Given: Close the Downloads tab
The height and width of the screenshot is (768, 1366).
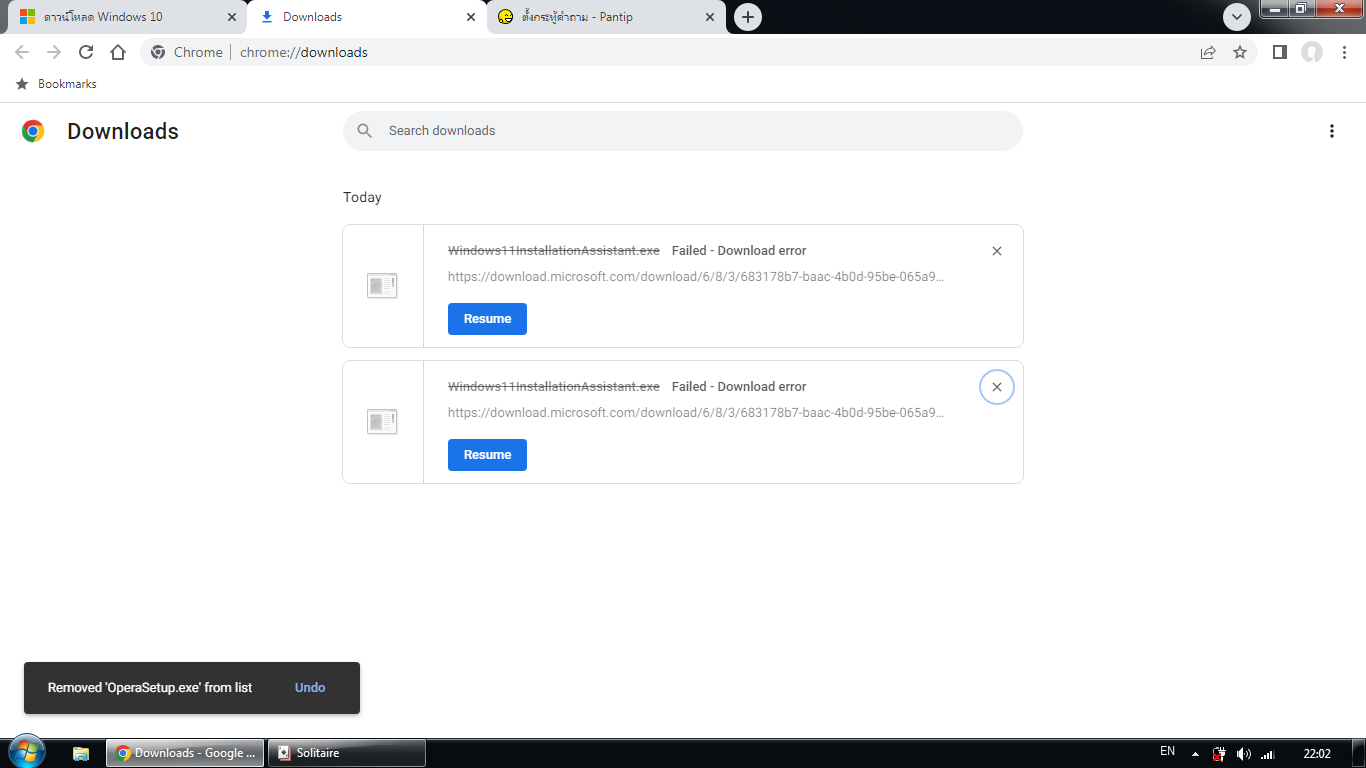Looking at the screenshot, I should click(471, 17).
